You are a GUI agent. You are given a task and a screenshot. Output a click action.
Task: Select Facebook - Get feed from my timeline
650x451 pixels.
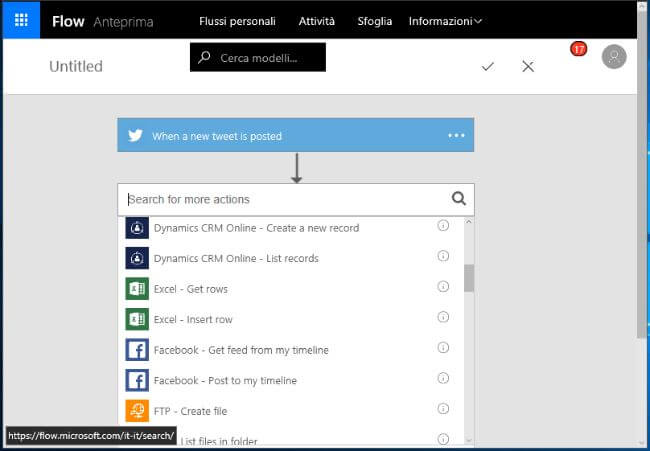(241, 350)
